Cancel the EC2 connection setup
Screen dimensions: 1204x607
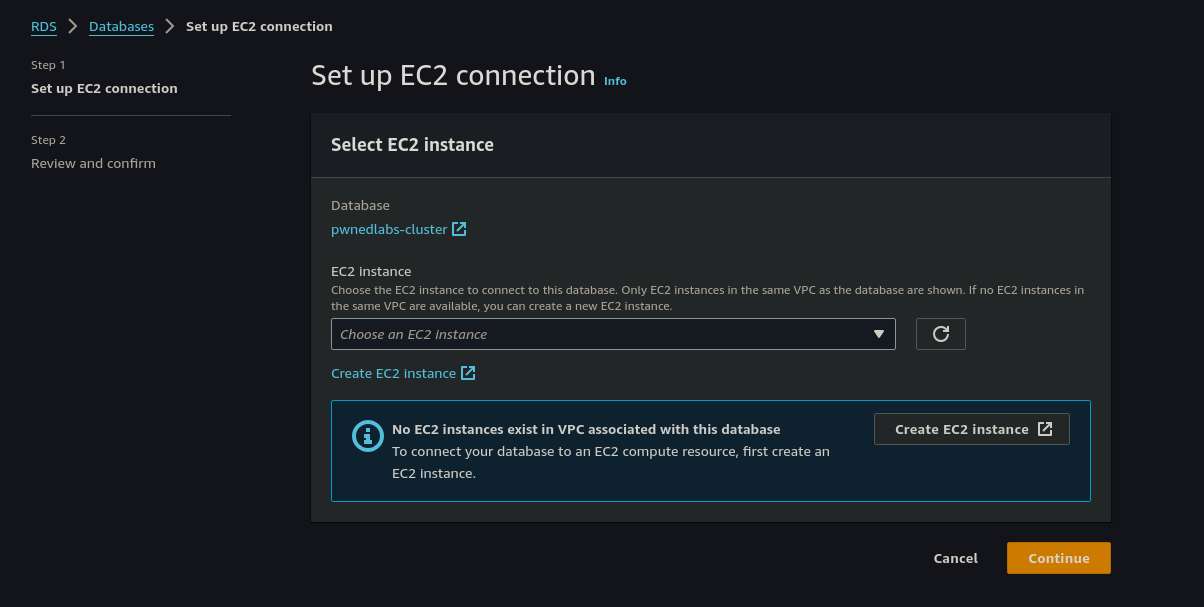955,558
